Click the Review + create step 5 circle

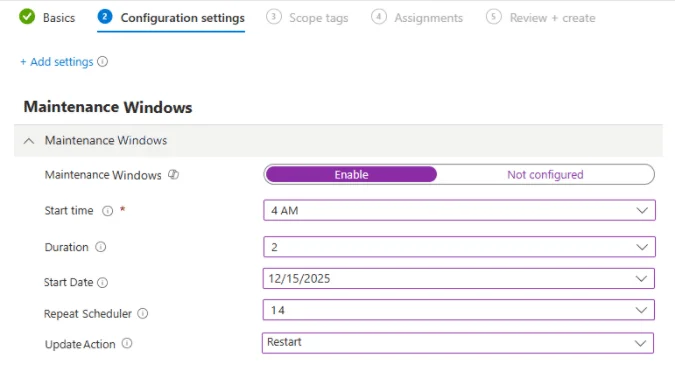coord(494,17)
